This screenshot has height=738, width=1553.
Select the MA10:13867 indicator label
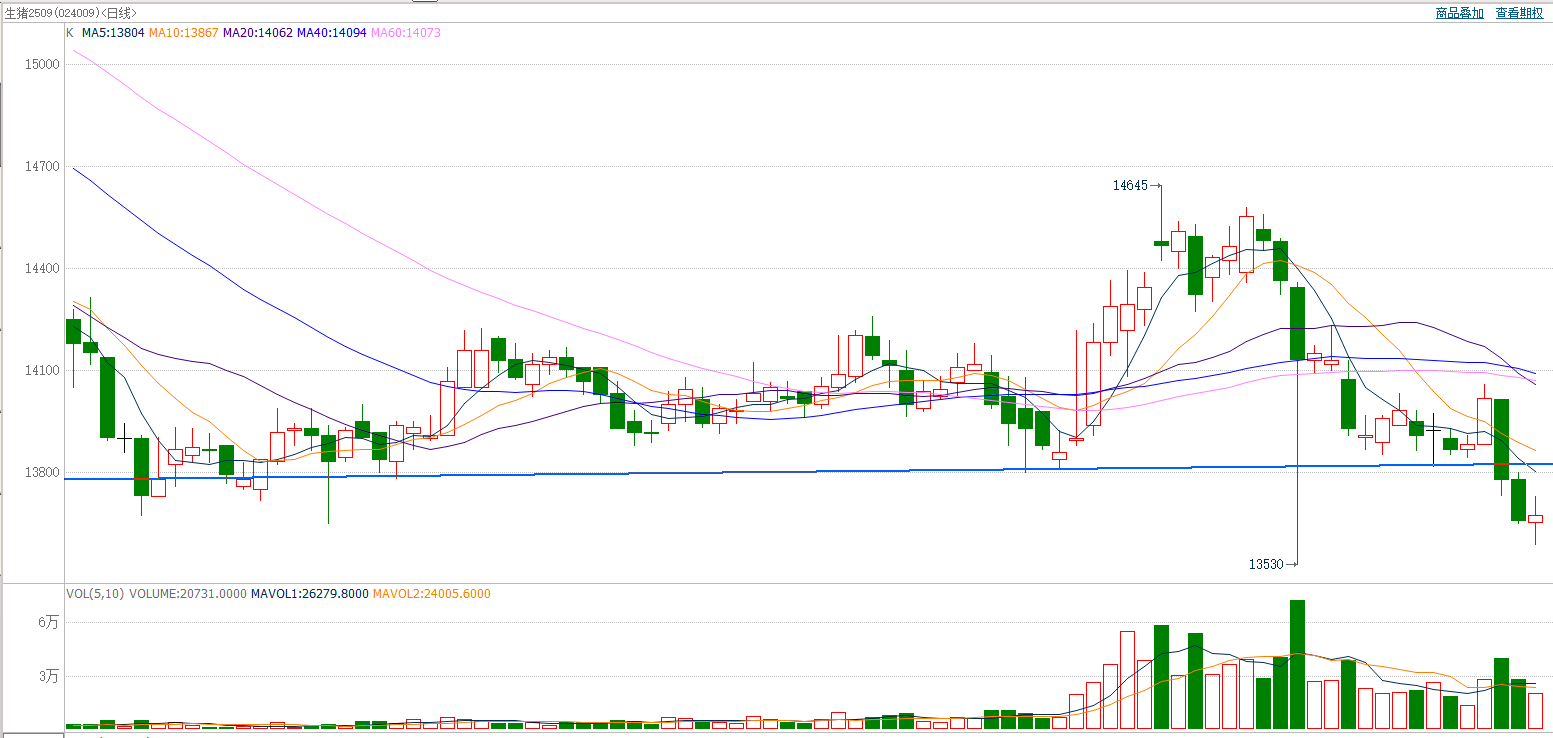(183, 33)
